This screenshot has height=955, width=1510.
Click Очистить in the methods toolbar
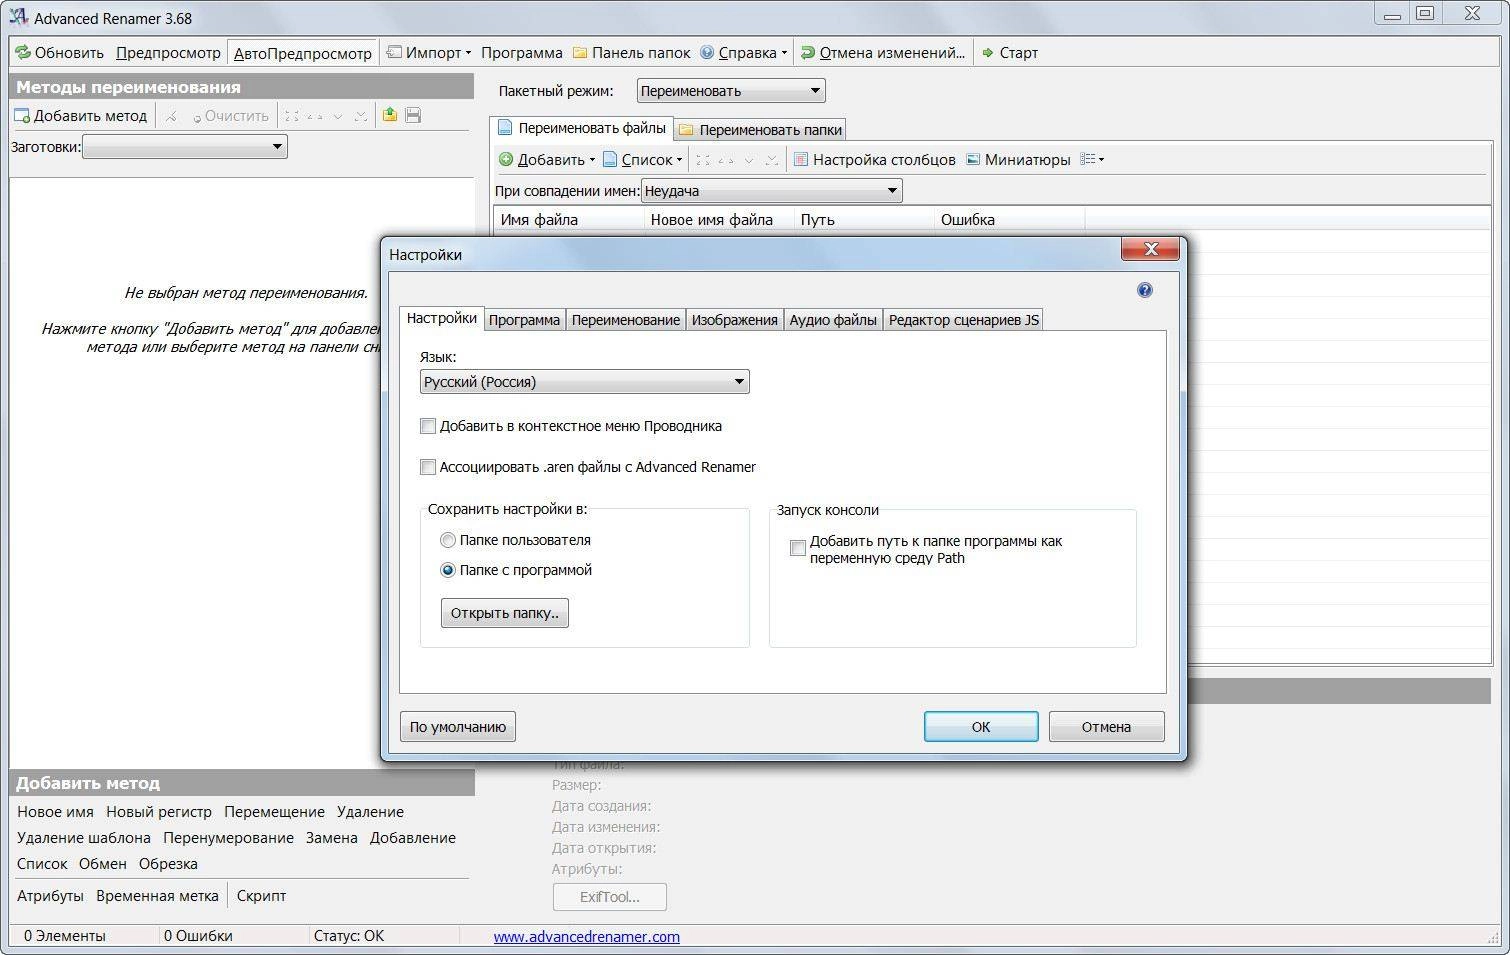point(230,115)
